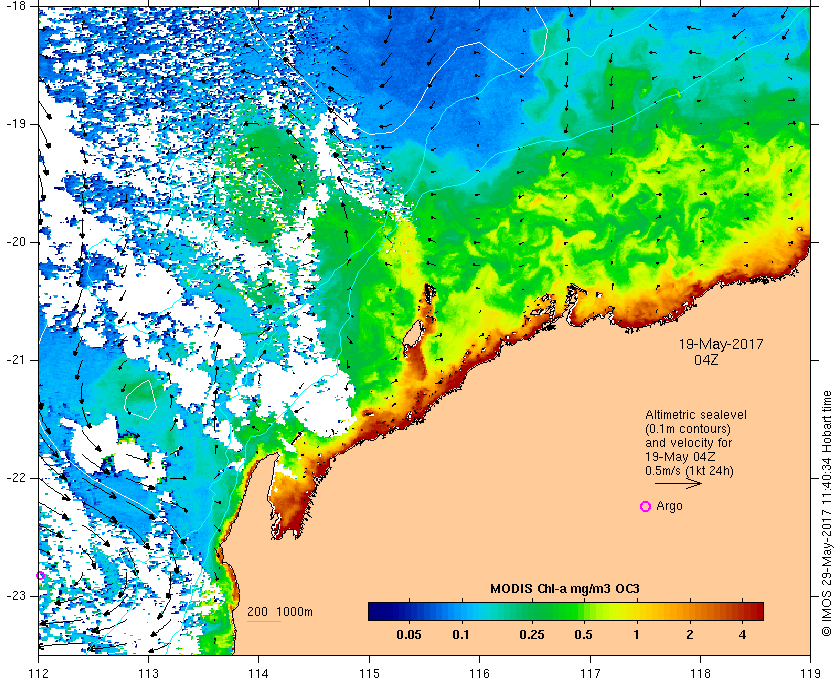Screen dimensions: 840x680
Task: Click the colorbar value '0.1'
Action: pyautogui.click(x=461, y=635)
